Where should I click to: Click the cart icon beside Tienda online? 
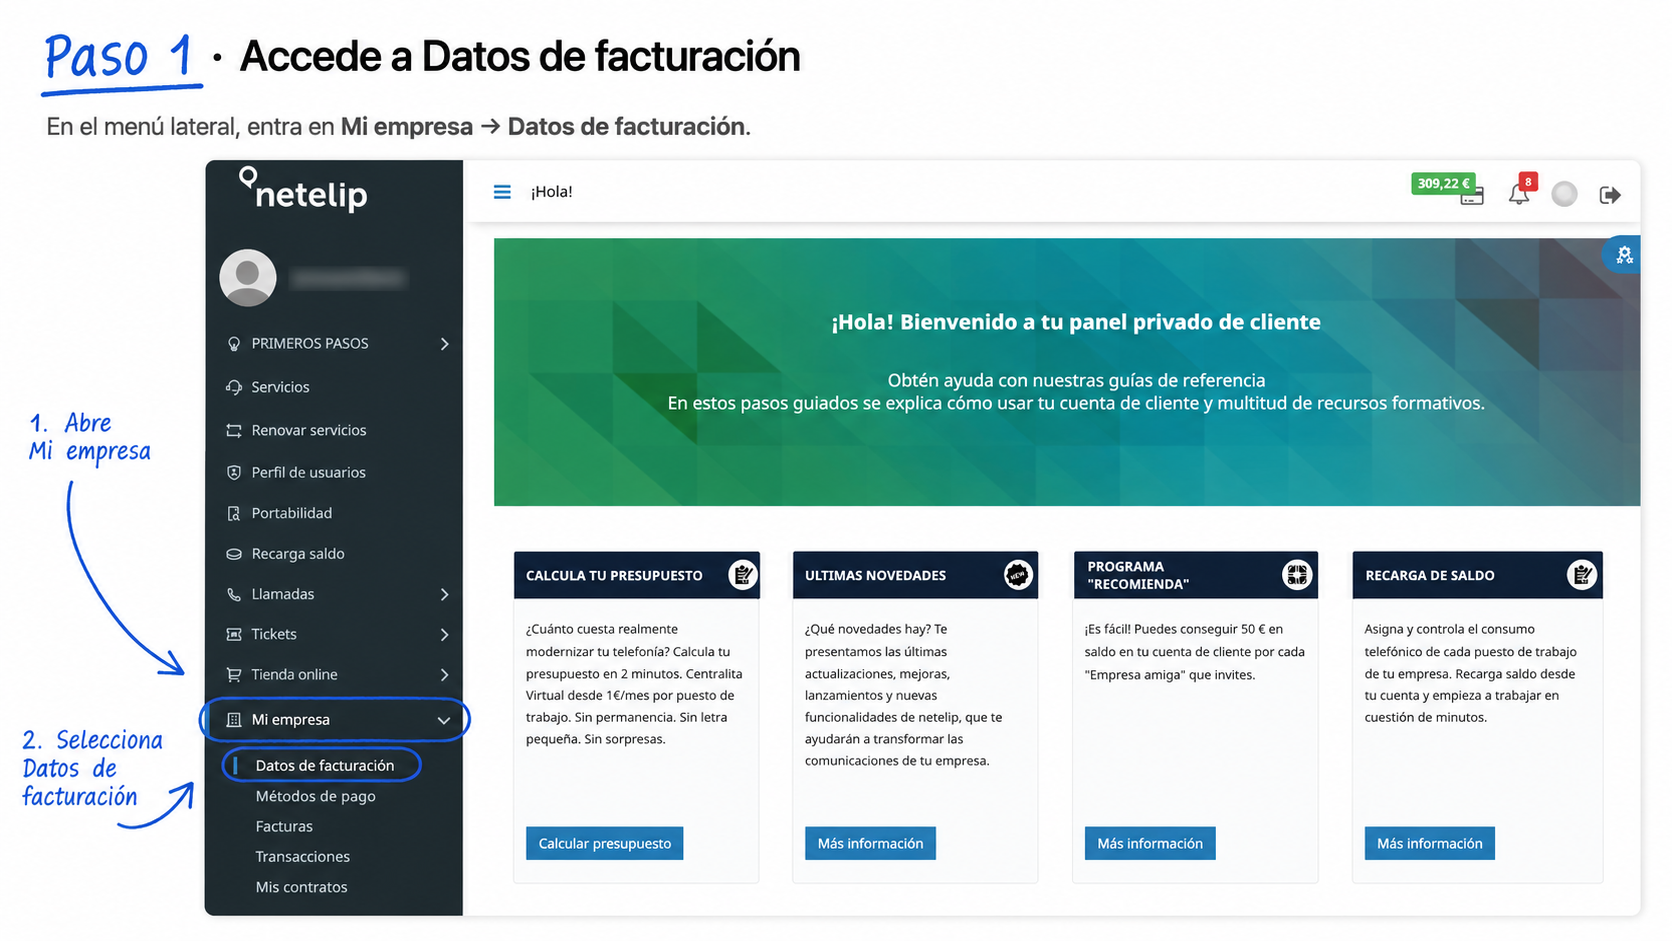coord(234,674)
